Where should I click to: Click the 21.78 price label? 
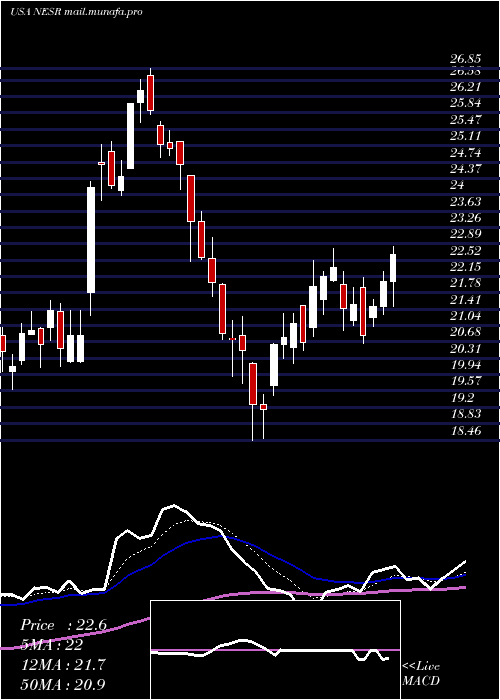click(x=465, y=283)
